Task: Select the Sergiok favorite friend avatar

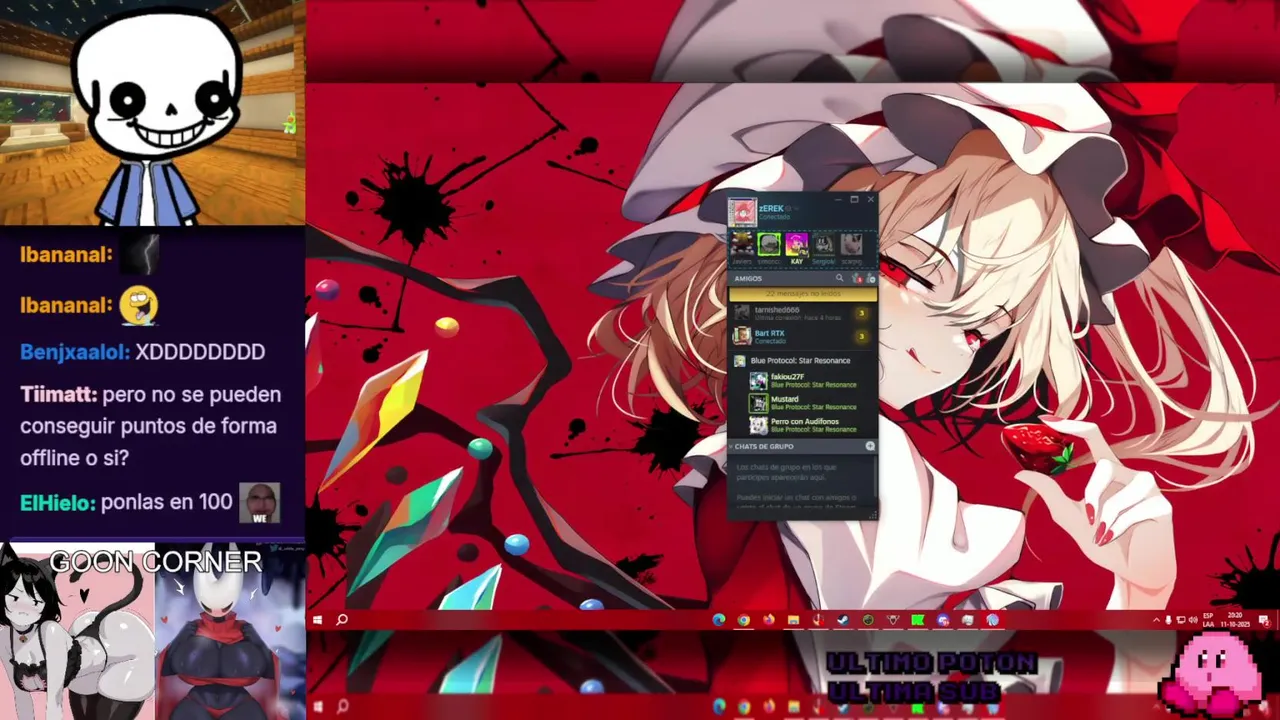Action: (824, 244)
